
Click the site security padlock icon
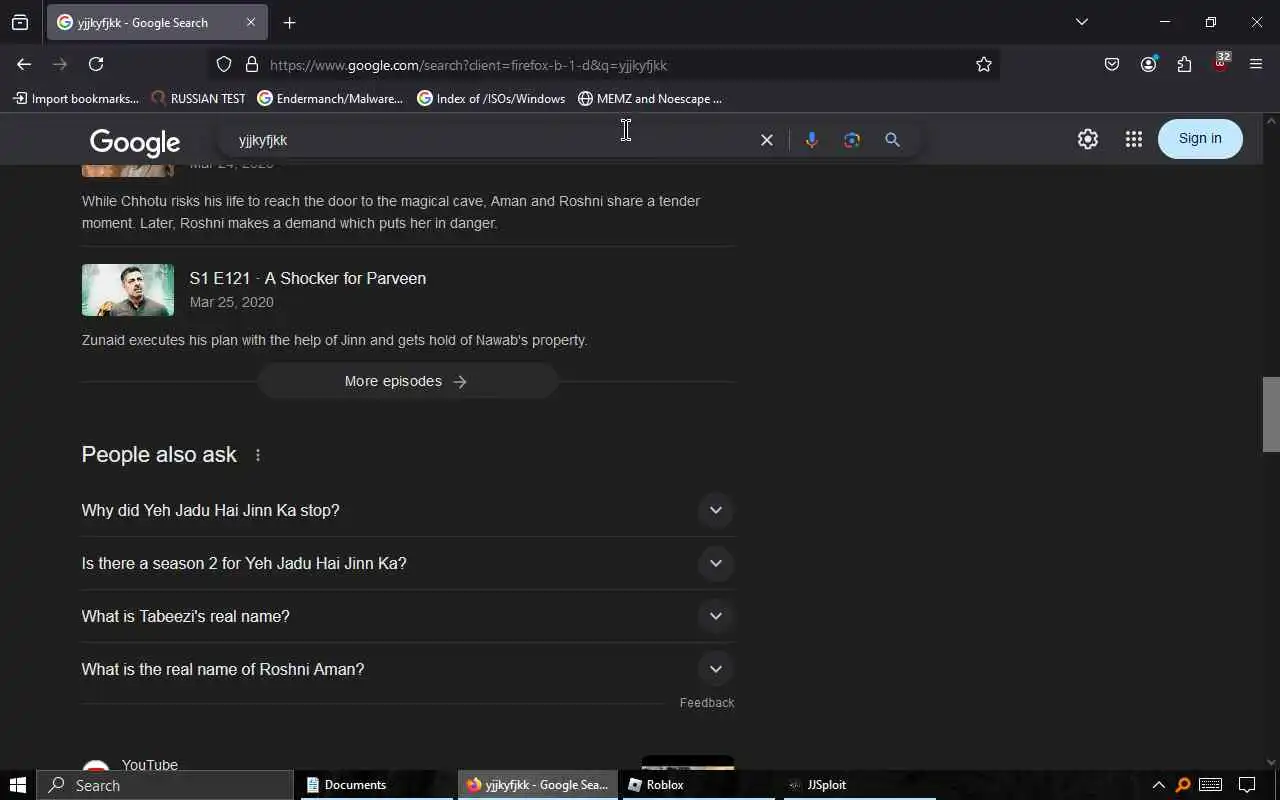252,64
